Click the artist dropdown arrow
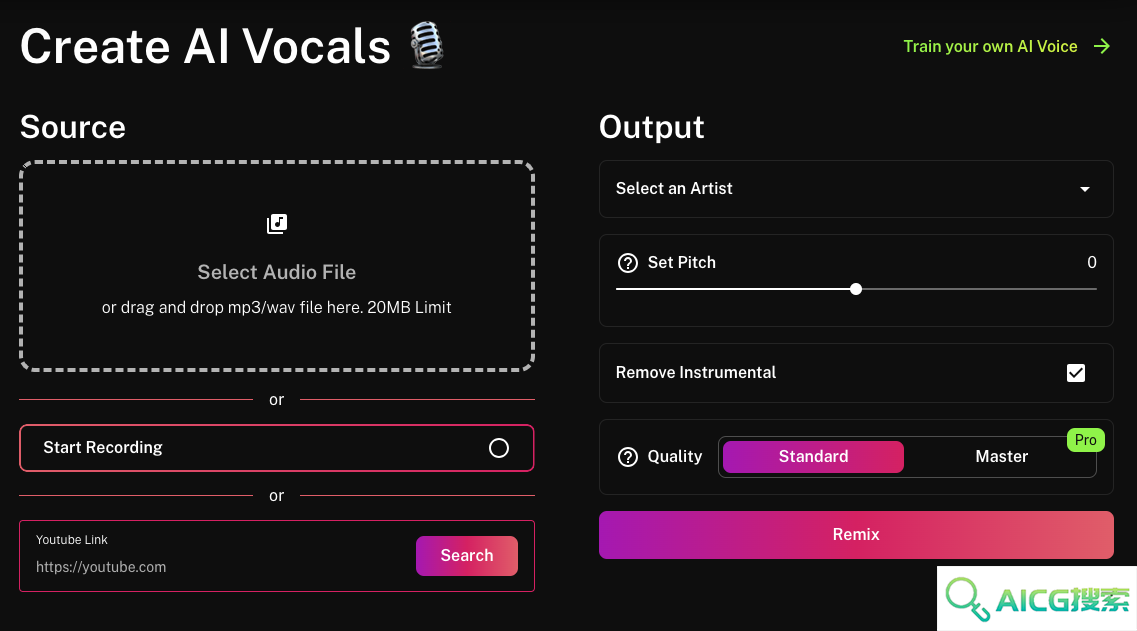This screenshot has width=1137, height=631. coord(1085,189)
